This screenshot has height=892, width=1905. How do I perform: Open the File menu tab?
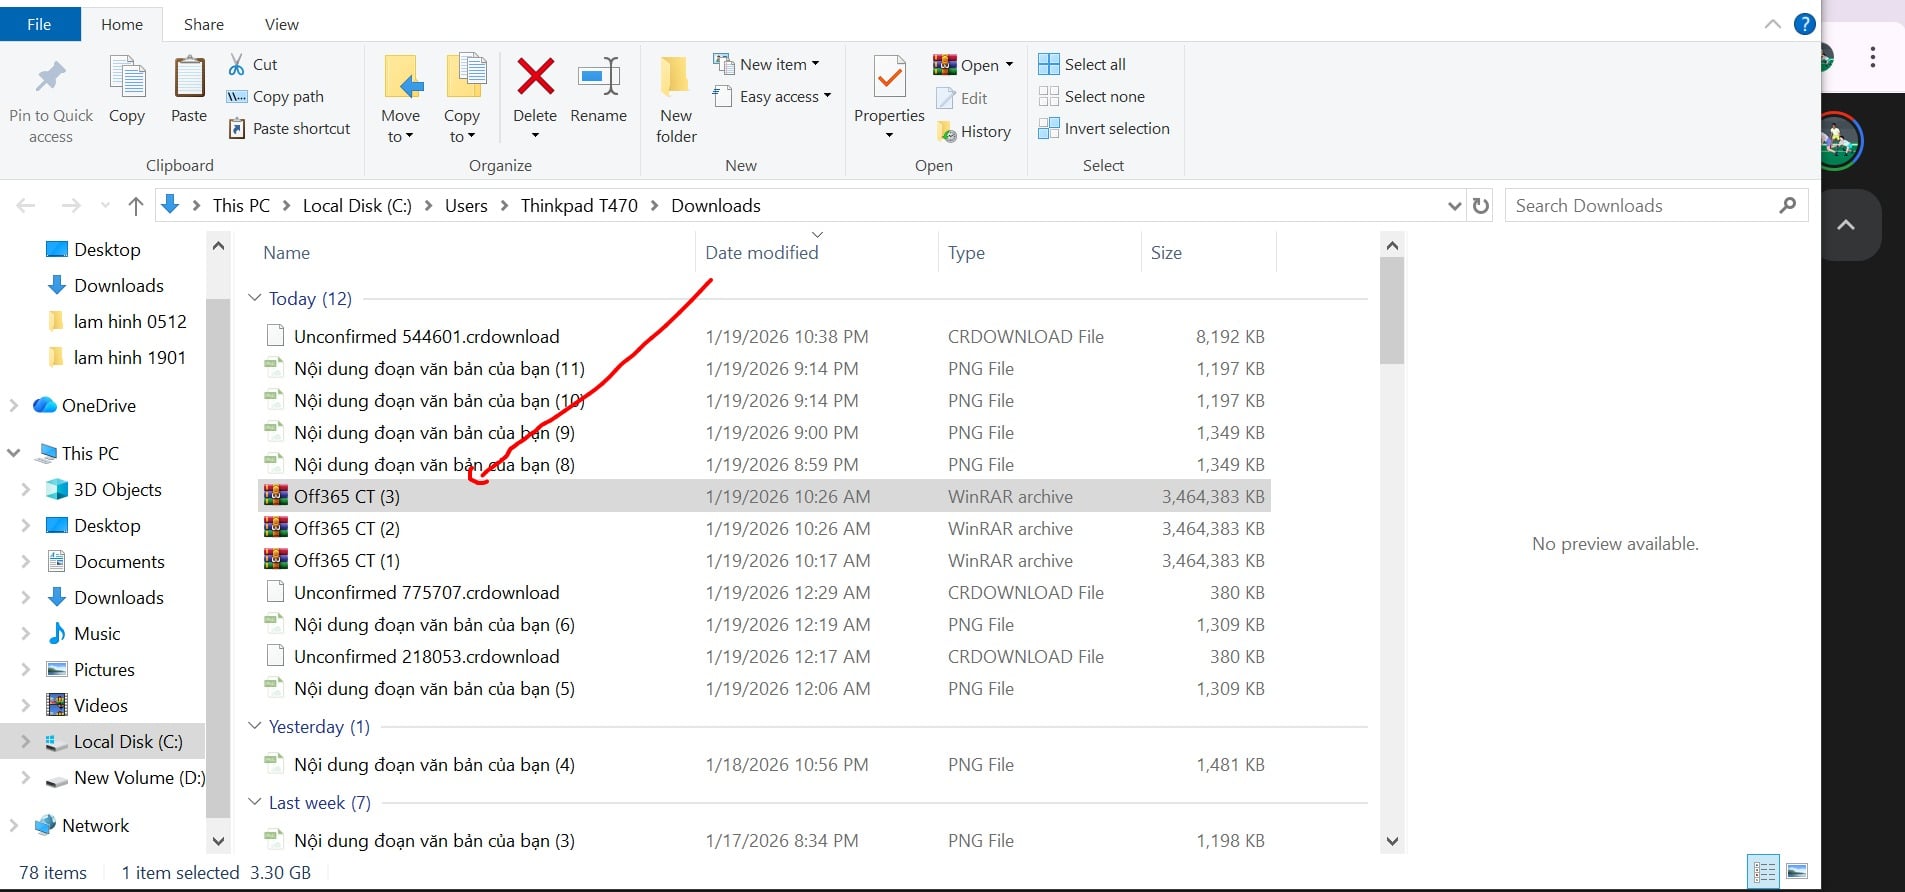(x=39, y=24)
